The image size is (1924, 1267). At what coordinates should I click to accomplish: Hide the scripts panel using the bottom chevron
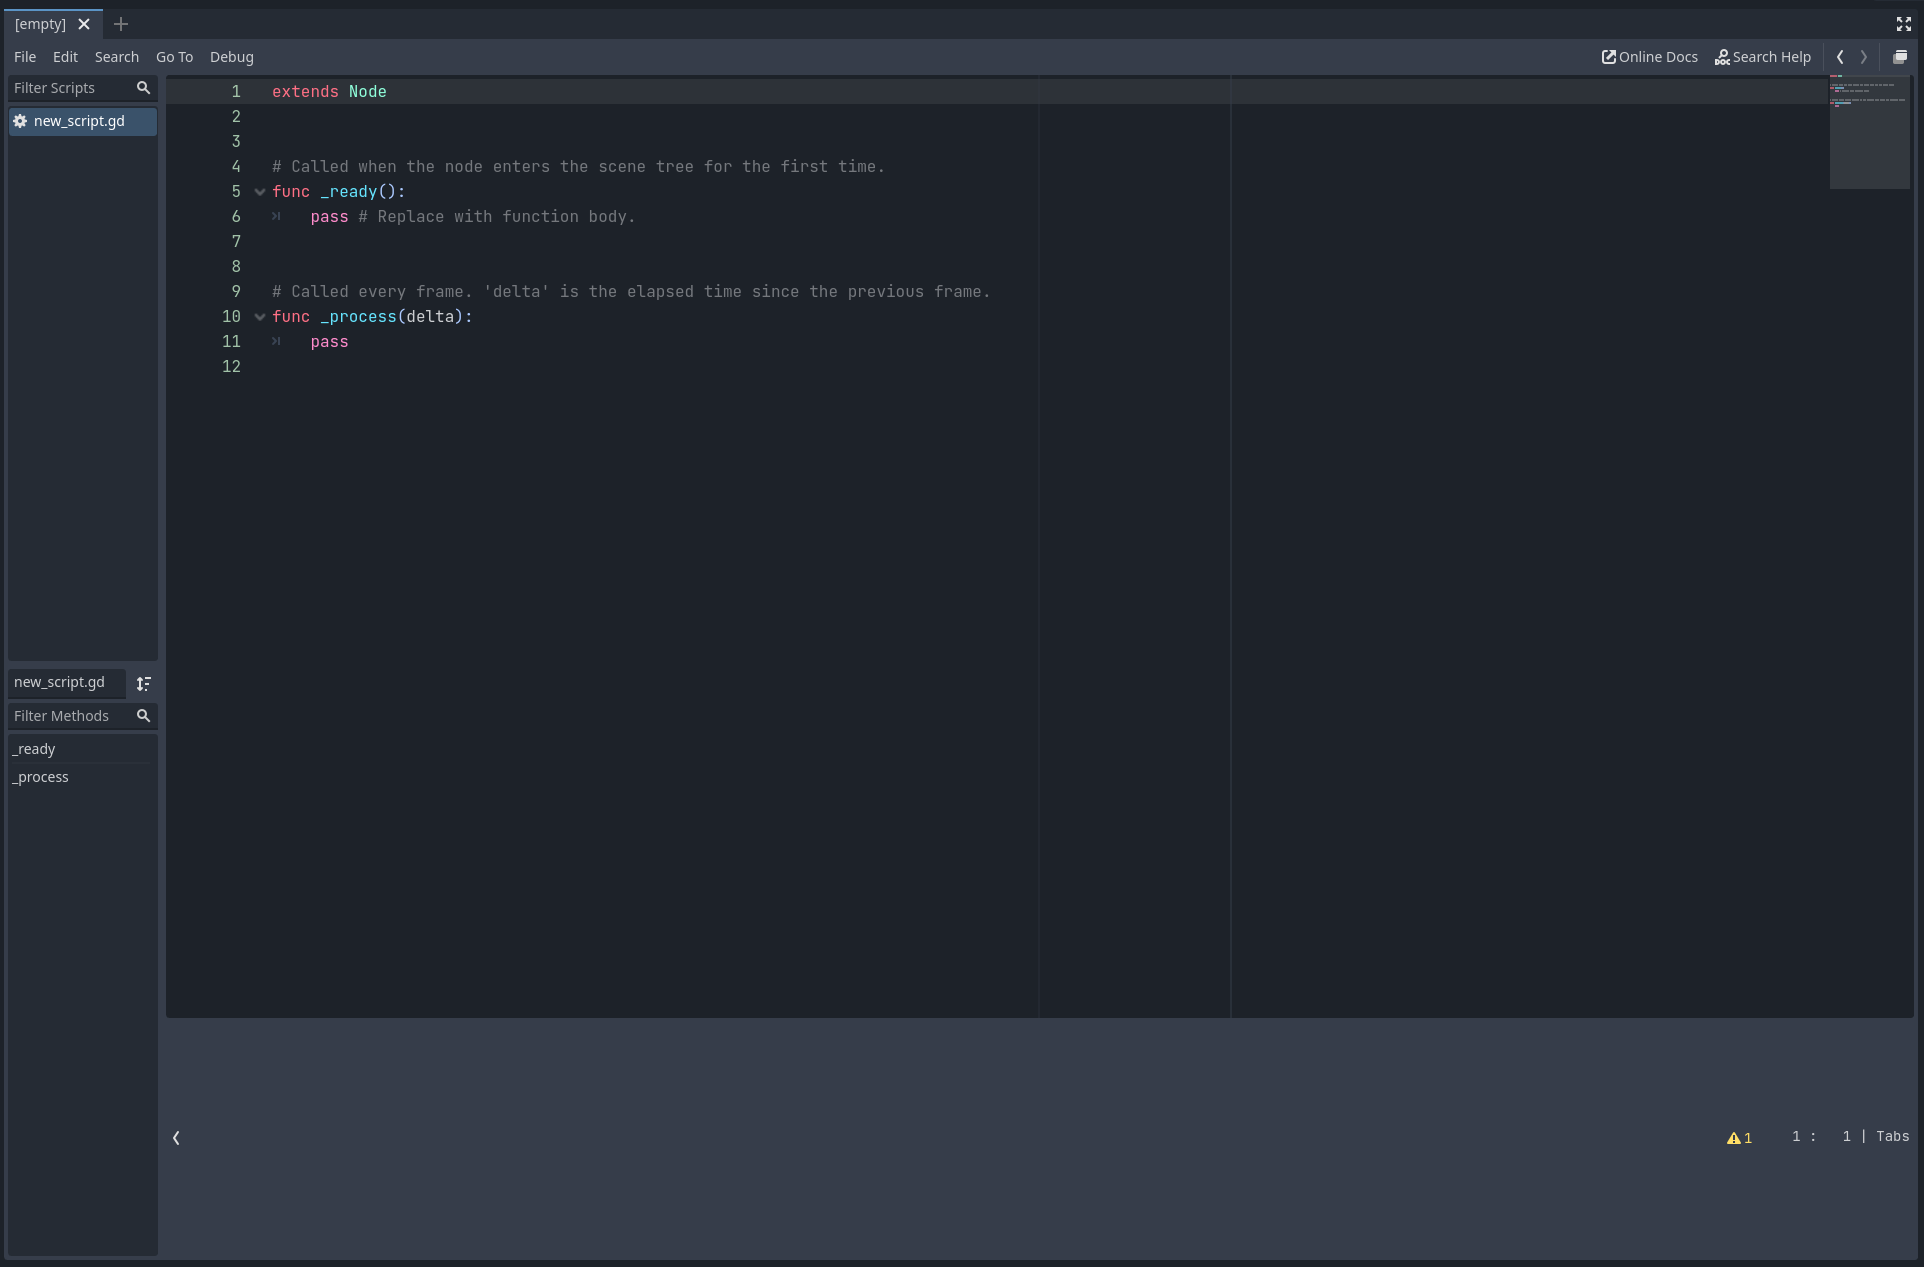pyautogui.click(x=176, y=1137)
